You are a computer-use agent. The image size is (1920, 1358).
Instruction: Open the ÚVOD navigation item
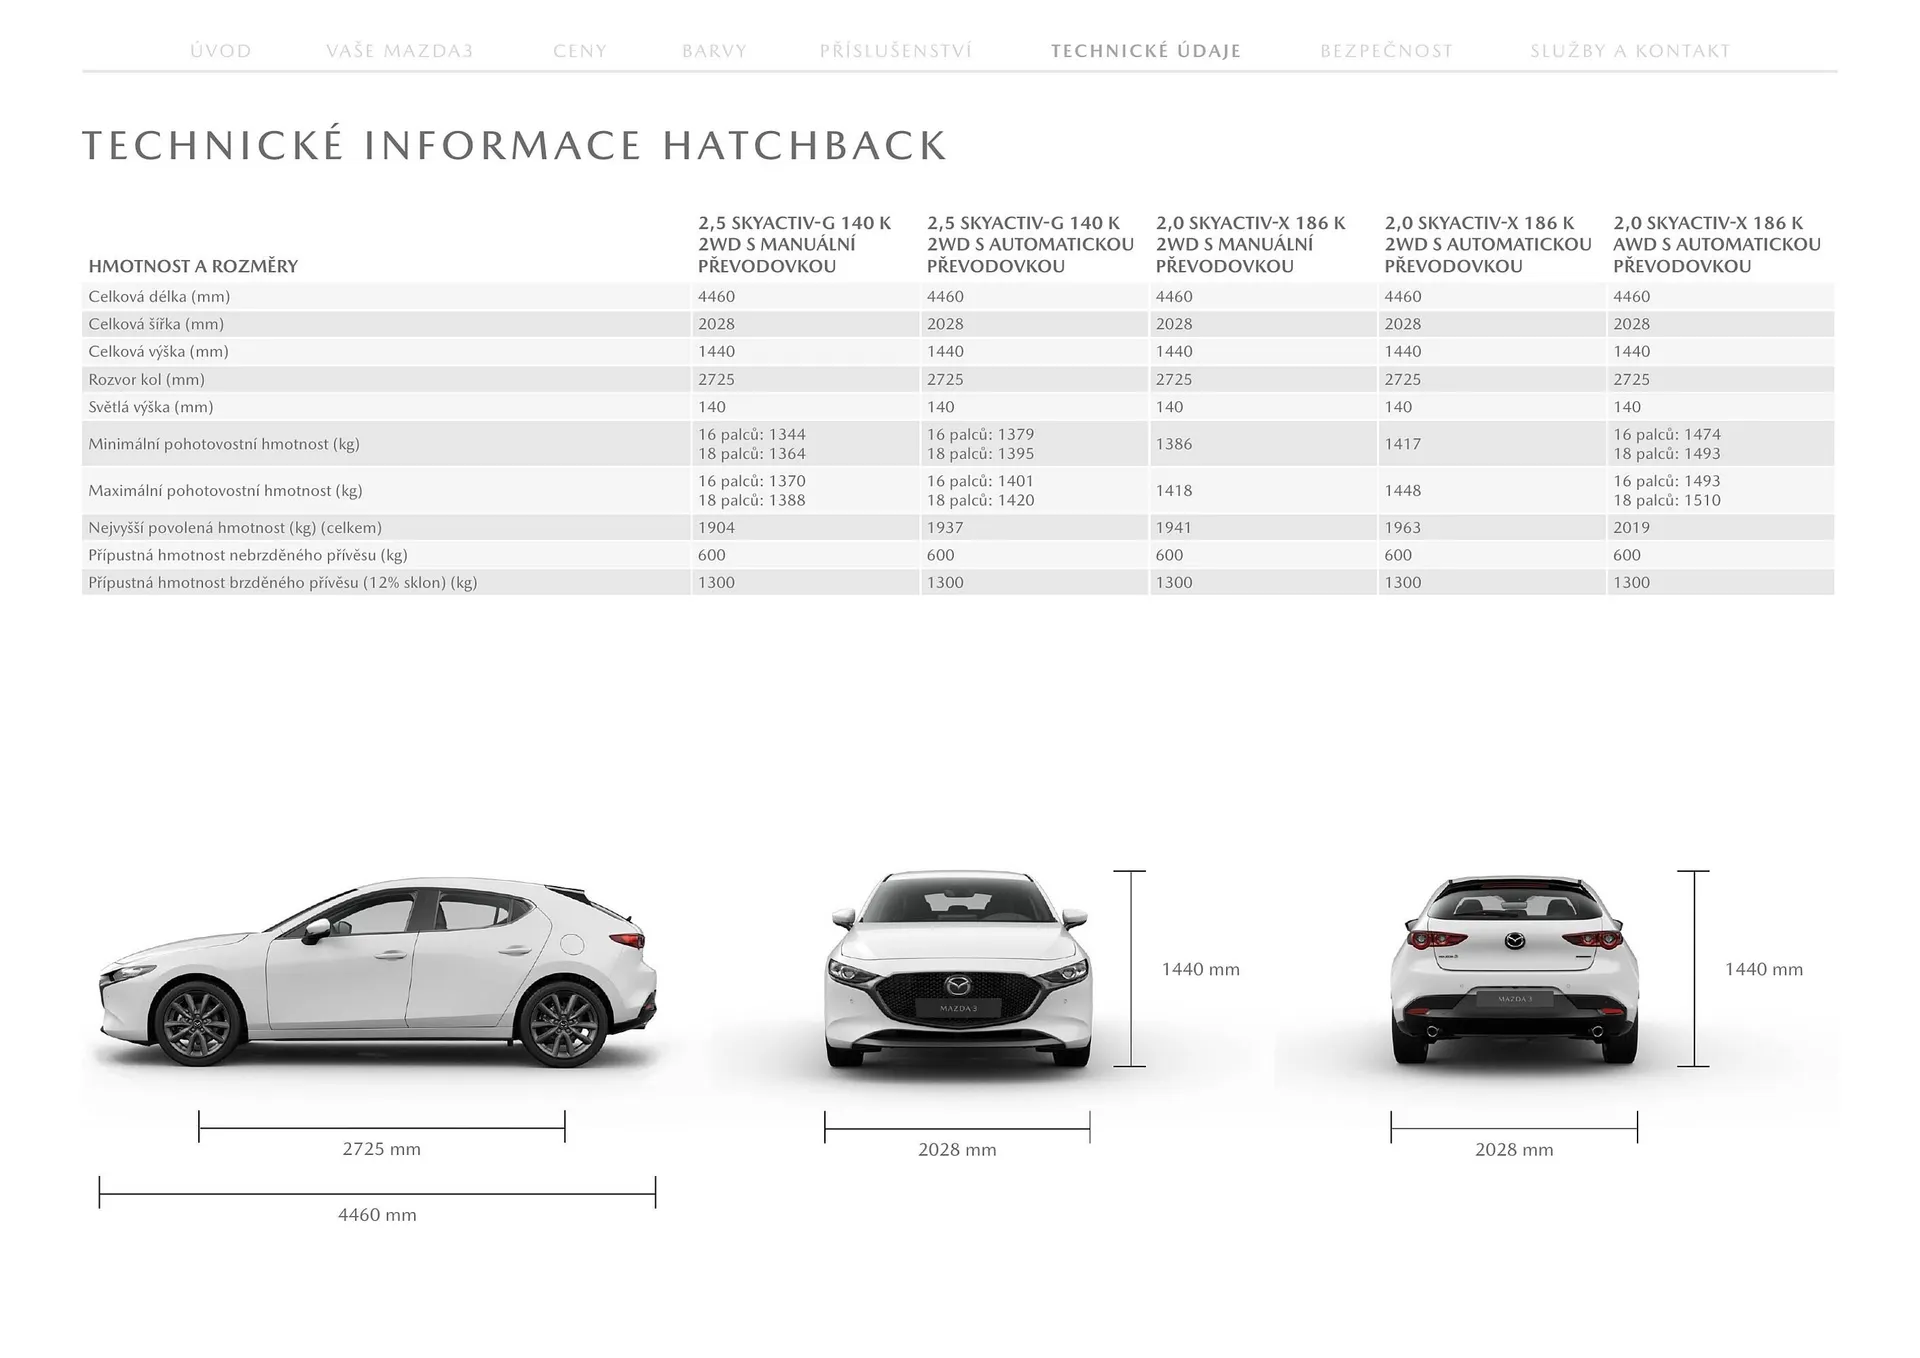(221, 50)
